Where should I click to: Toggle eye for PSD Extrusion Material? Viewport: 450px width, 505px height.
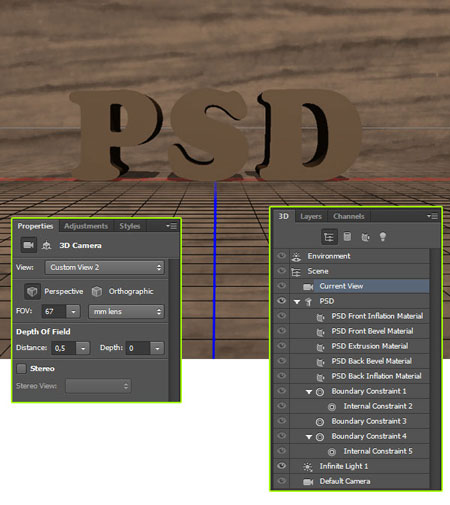(281, 346)
